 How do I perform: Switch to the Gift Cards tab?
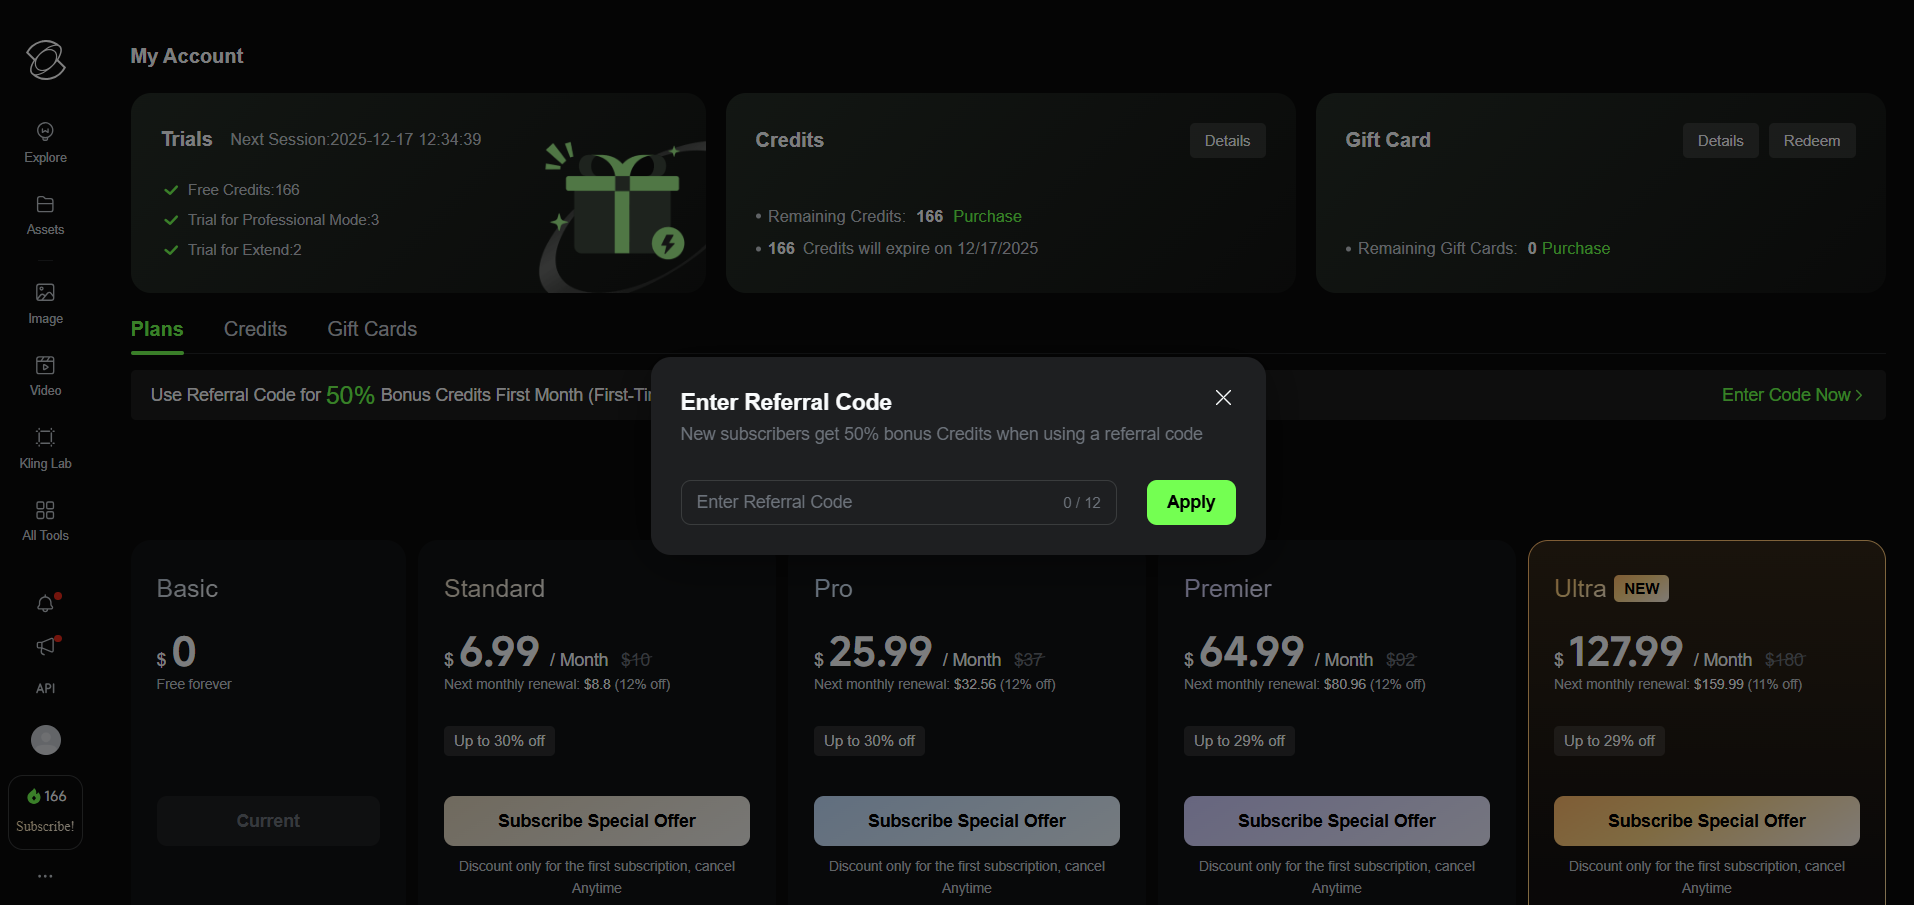[371, 329]
